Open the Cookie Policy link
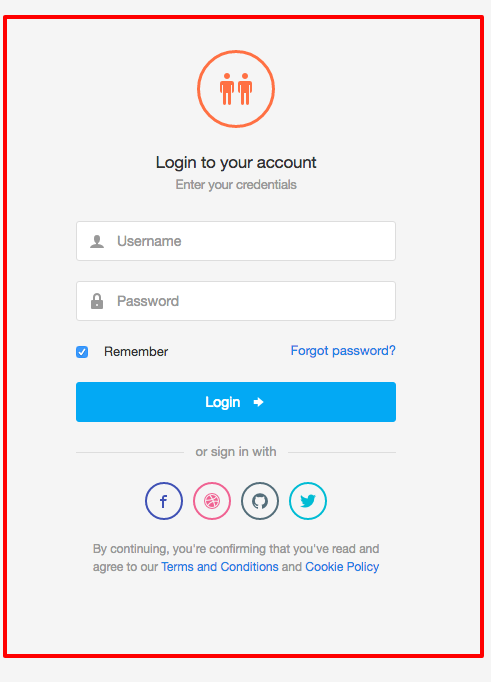This screenshot has width=491, height=682. (342, 567)
